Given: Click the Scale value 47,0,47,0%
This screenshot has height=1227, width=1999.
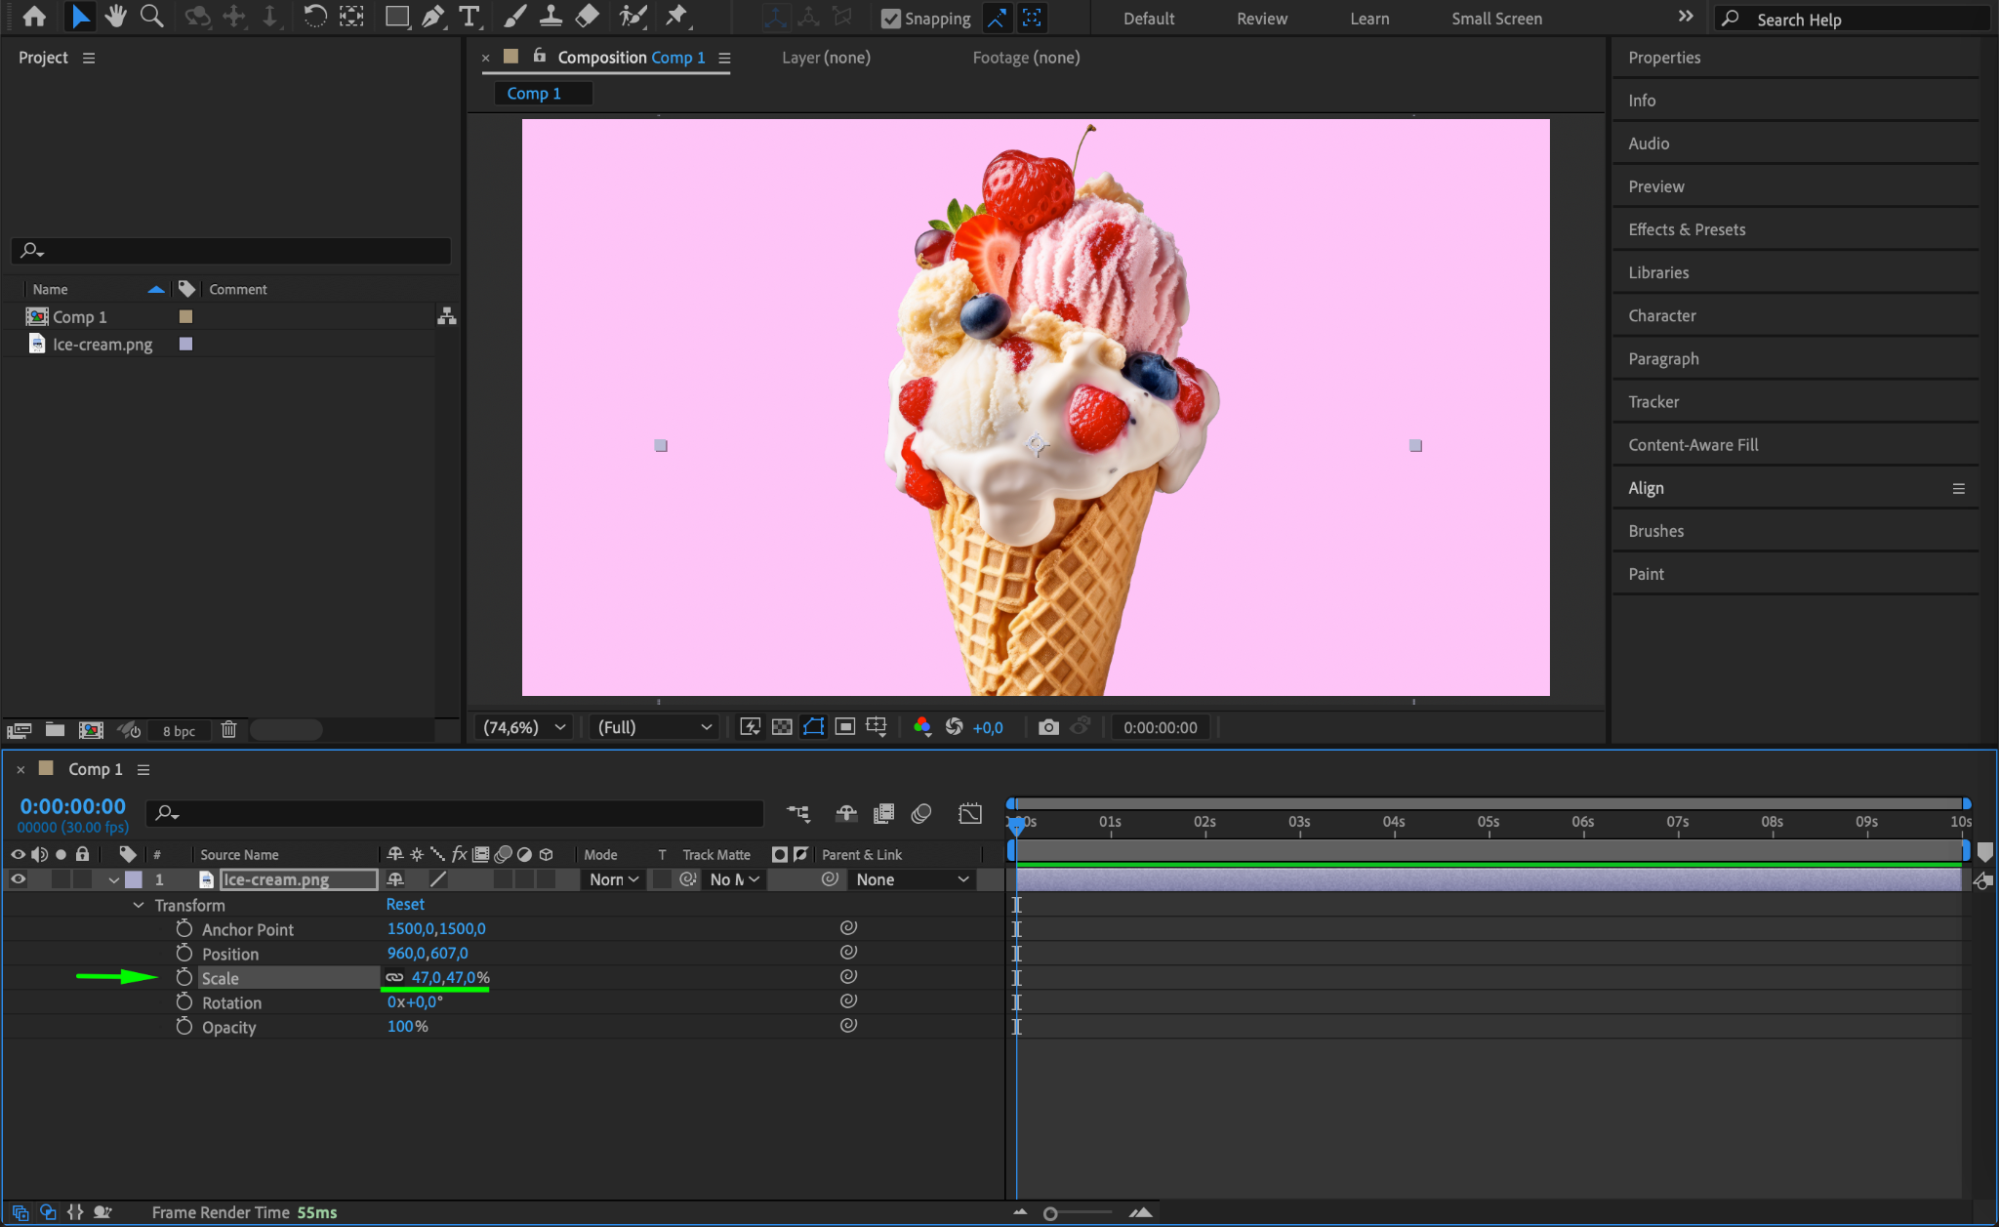Looking at the screenshot, I should click(450, 977).
